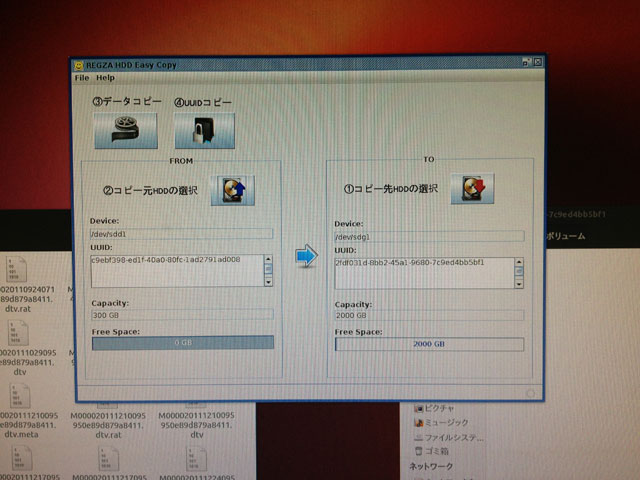Click the FROM Capacity field 300 GB
640x480 pixels.
(x=182, y=315)
